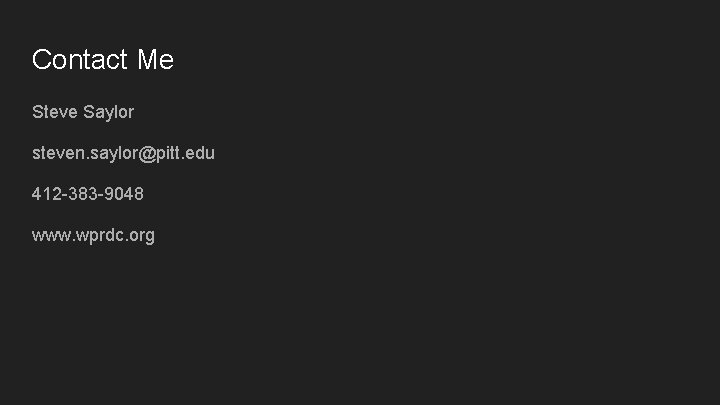
Task: Open the www.wprdc.org website link
Action: (x=93, y=236)
